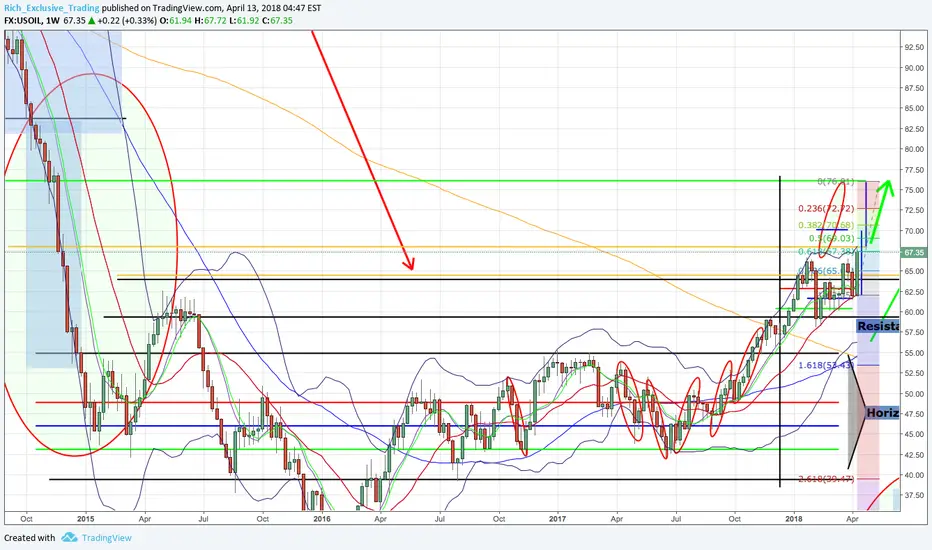Select the 2018 label on the time axis
This screenshot has height=550, width=932.
pyautogui.click(x=794, y=518)
